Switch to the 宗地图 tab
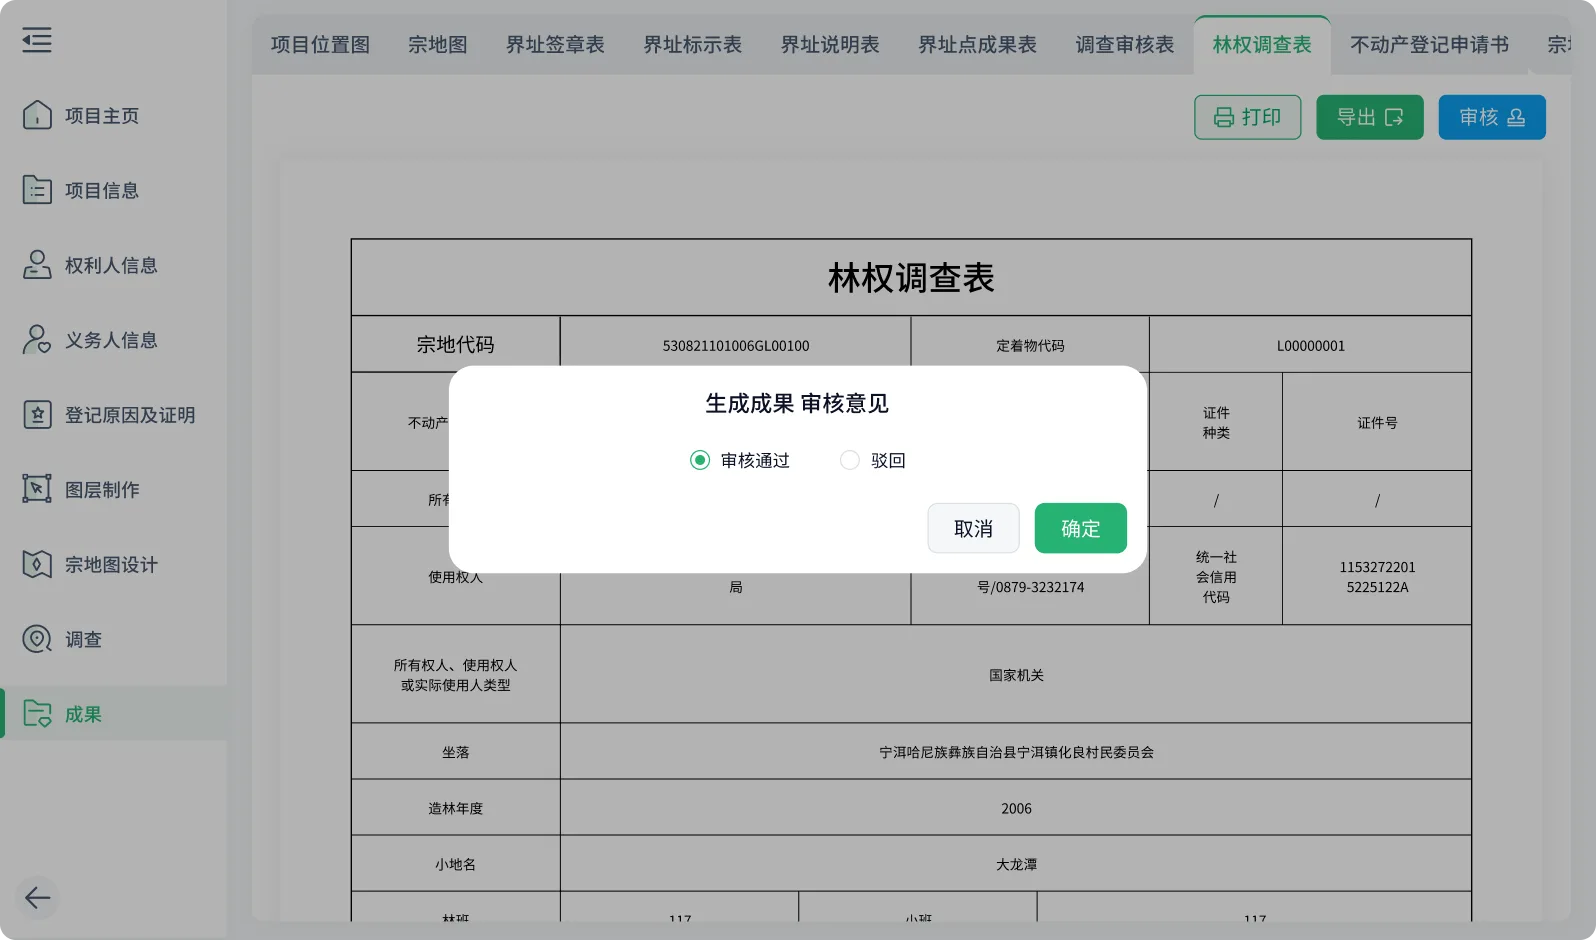The image size is (1596, 940). pos(438,45)
